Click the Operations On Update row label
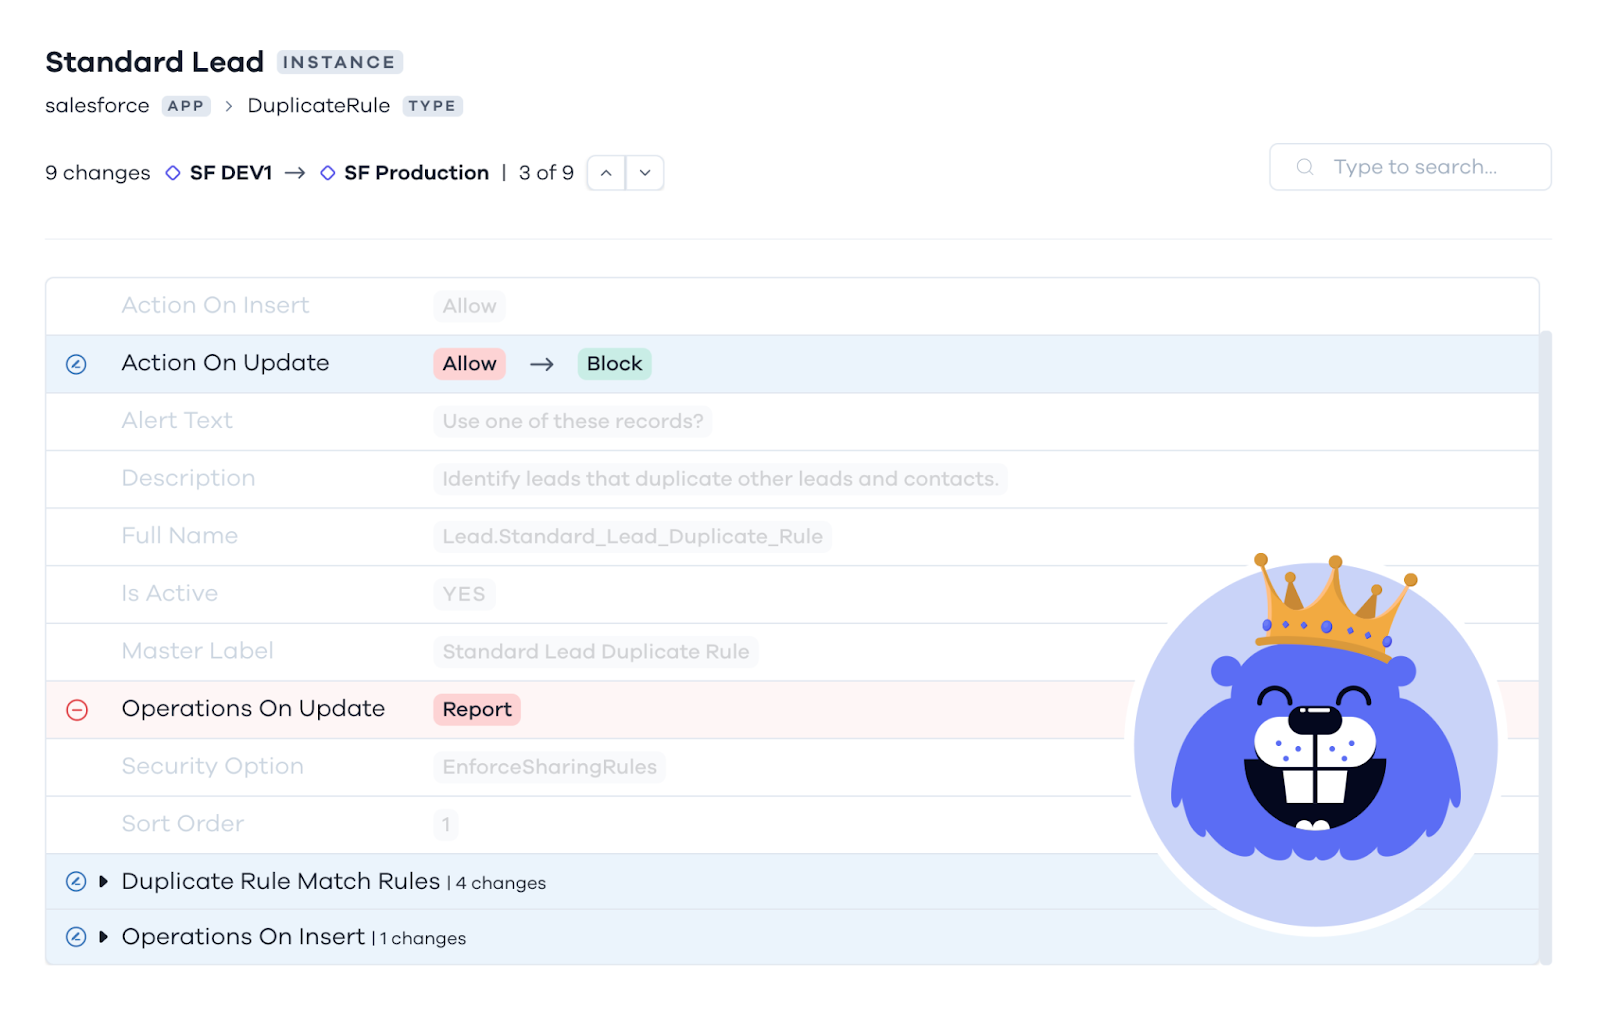Image resolution: width=1600 pixels, height=1010 pixels. [253, 709]
